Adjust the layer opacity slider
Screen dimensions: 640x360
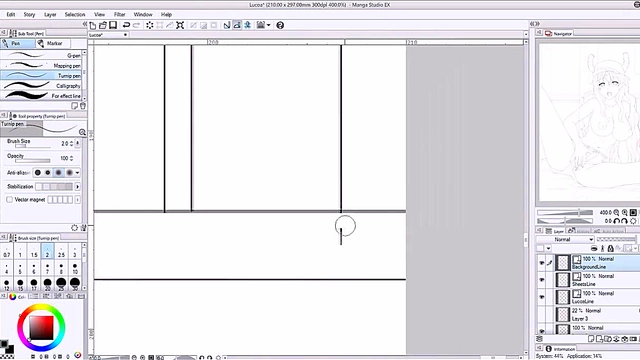point(616,240)
